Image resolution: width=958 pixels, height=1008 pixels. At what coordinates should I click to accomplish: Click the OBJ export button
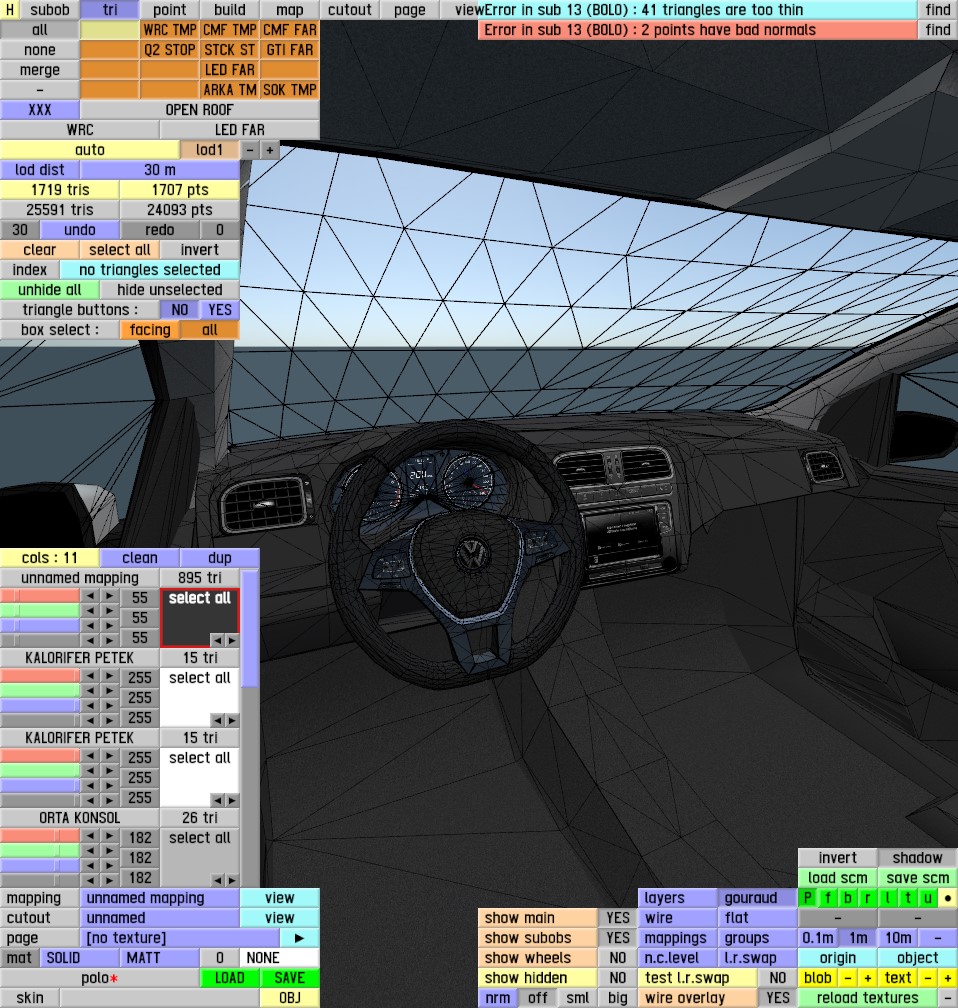coord(289,998)
